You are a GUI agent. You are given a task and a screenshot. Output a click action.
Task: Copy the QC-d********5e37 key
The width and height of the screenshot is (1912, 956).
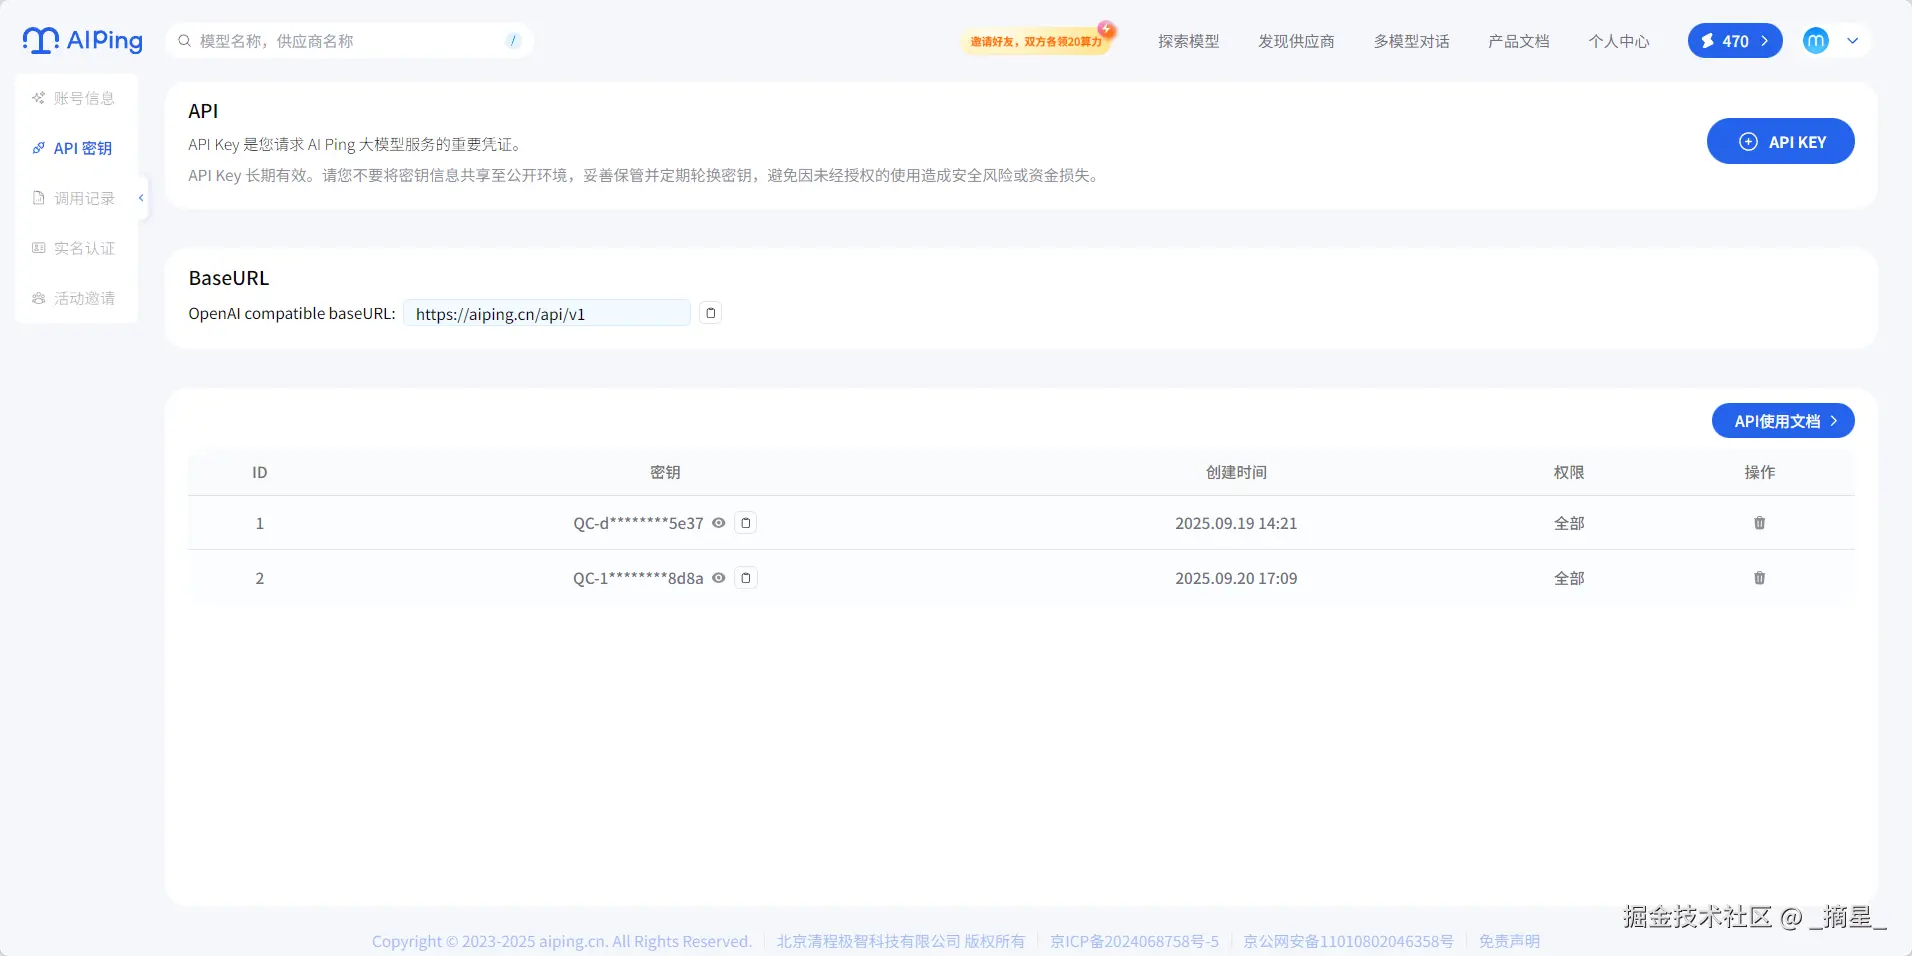click(x=746, y=523)
